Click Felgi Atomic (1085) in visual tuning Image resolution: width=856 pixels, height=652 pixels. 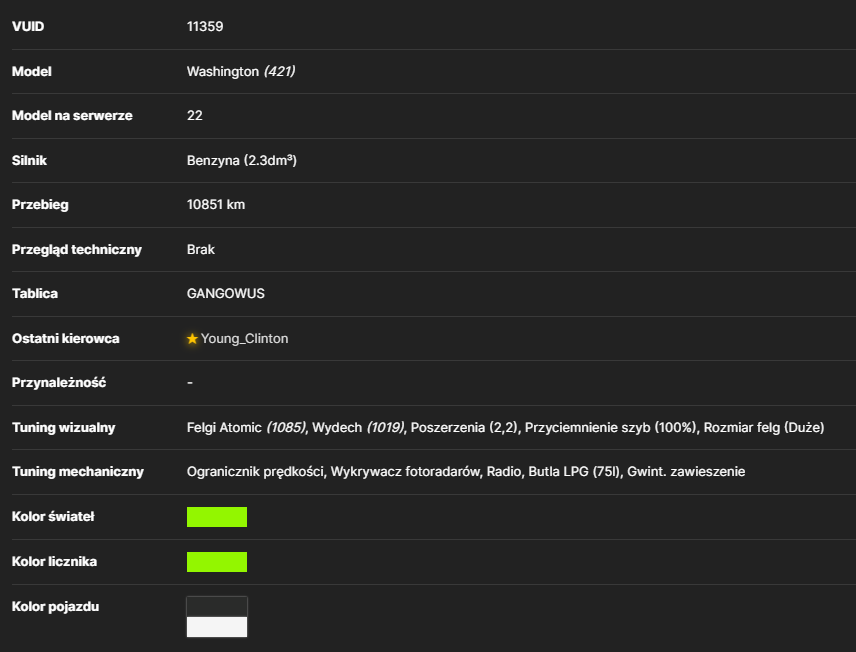[x=247, y=428]
